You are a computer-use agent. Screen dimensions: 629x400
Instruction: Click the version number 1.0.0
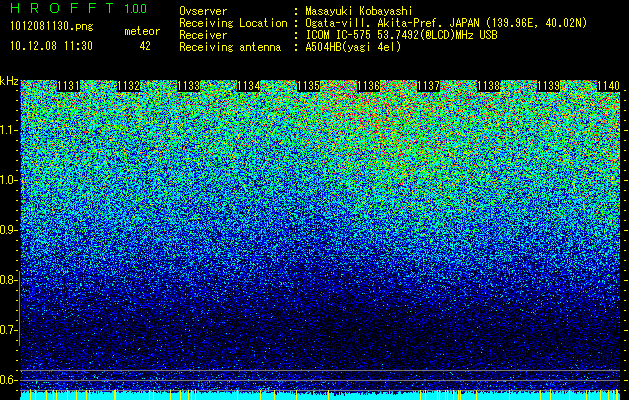136,9
